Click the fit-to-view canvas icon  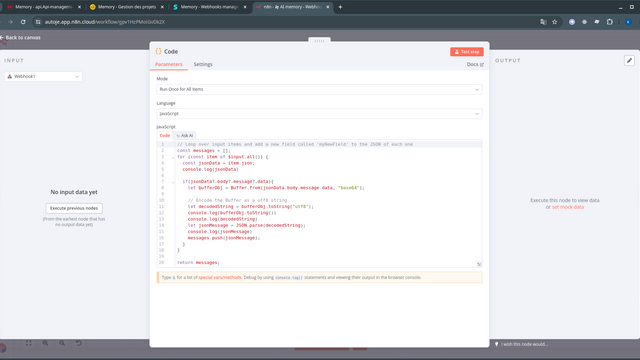[29, 343]
